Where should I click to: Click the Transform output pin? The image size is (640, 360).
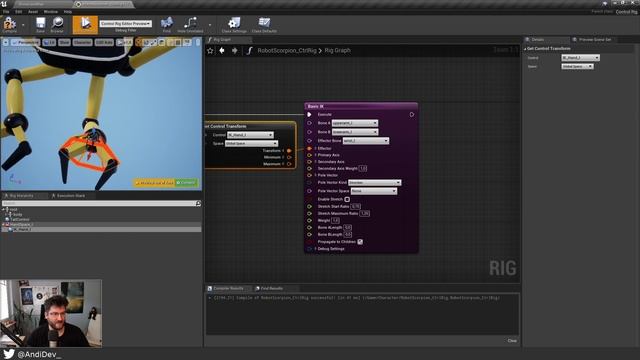pyautogui.click(x=289, y=151)
